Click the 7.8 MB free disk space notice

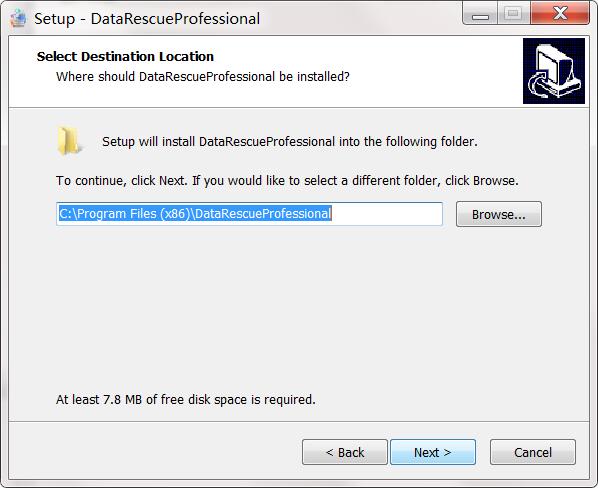pos(186,400)
